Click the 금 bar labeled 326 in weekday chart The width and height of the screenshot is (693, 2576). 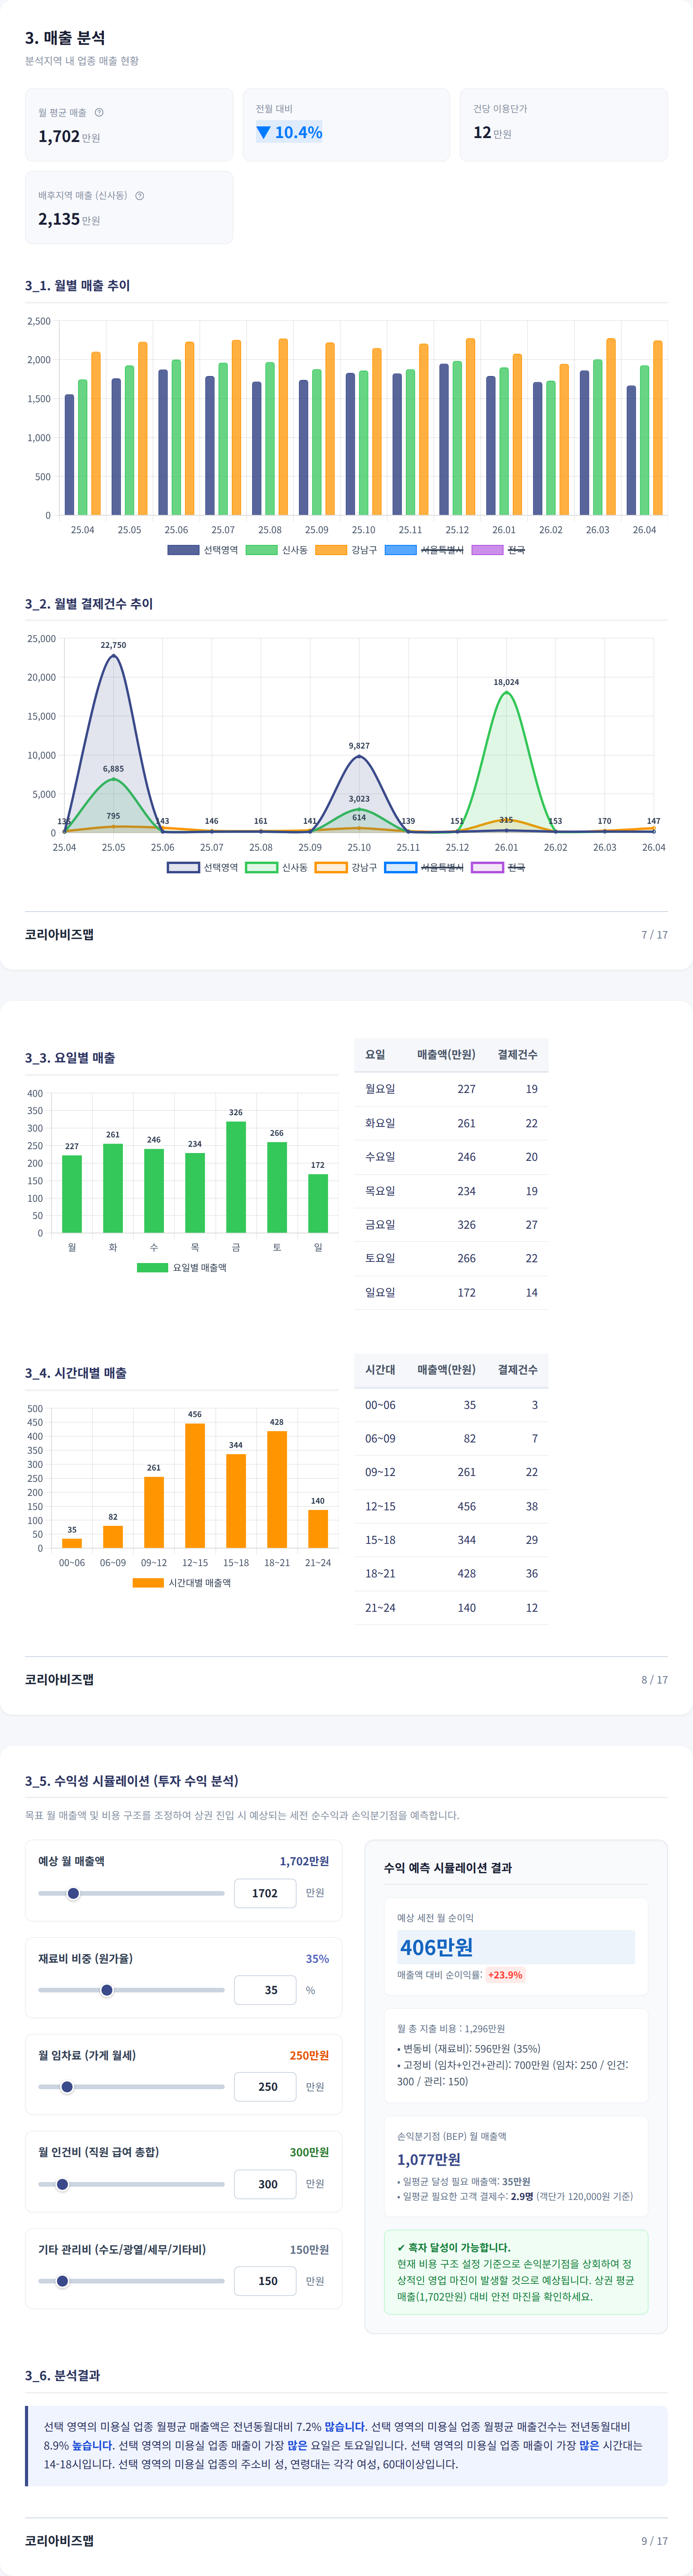tap(236, 1177)
